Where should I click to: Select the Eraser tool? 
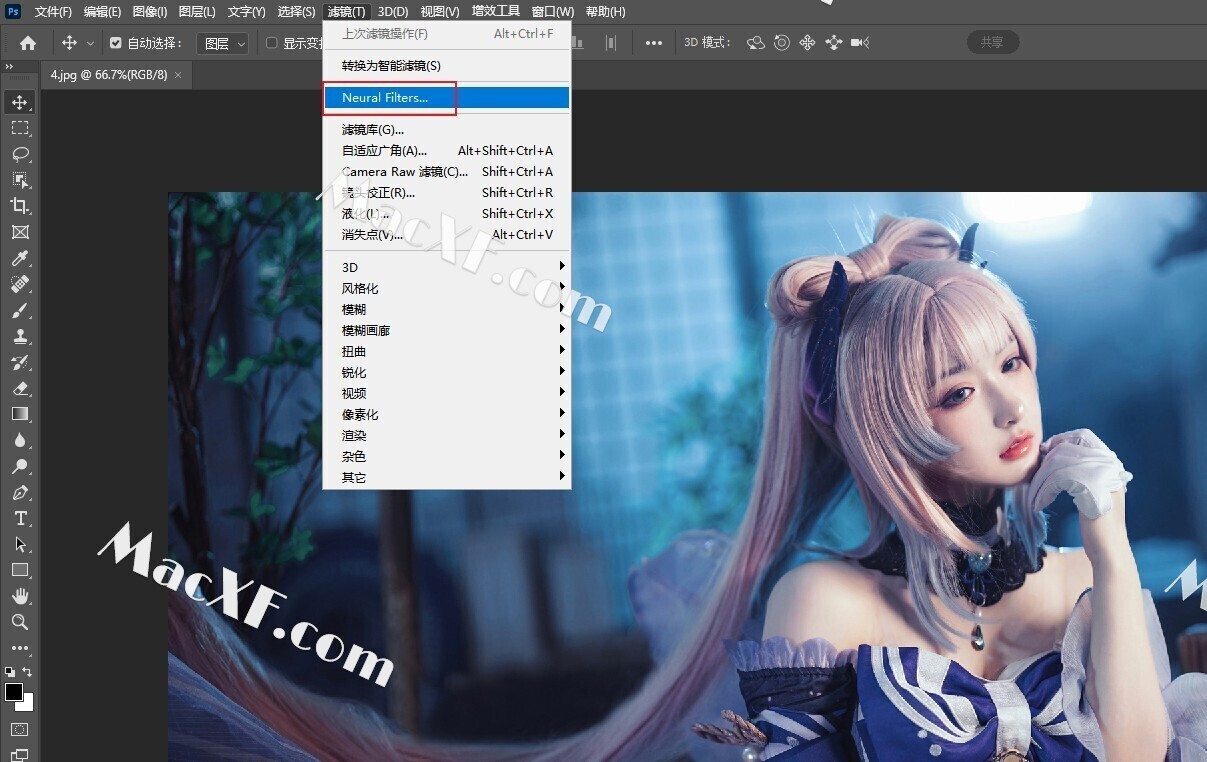[x=20, y=388]
